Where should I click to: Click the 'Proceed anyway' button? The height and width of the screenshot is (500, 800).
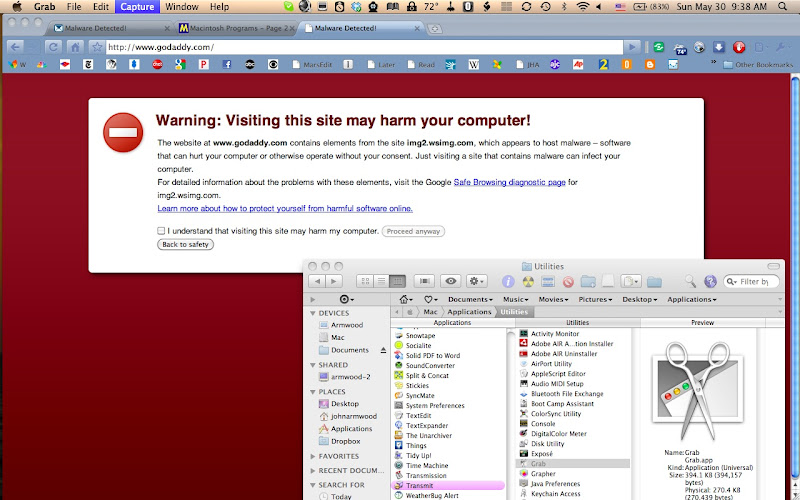413,231
